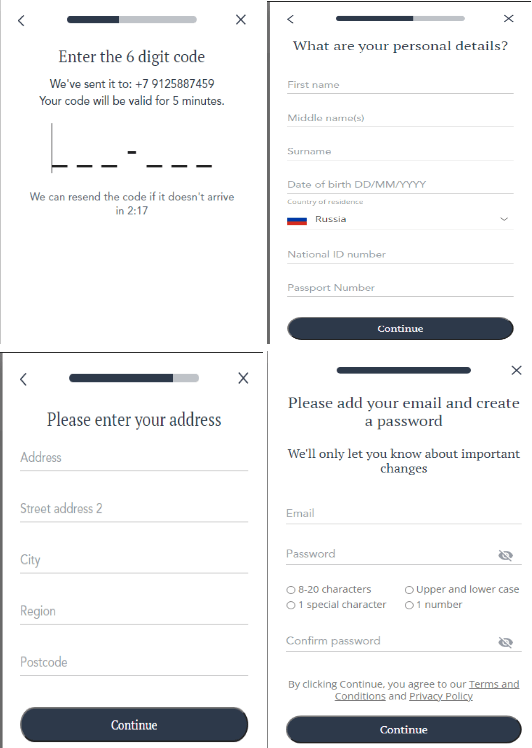Close the 6 digit code screen
Screen dimensions: 532x748
[x=241, y=20]
